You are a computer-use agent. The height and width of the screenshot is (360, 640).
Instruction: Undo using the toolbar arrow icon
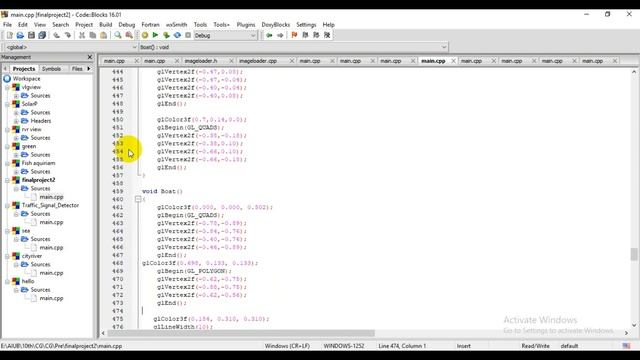pyautogui.click(x=56, y=36)
